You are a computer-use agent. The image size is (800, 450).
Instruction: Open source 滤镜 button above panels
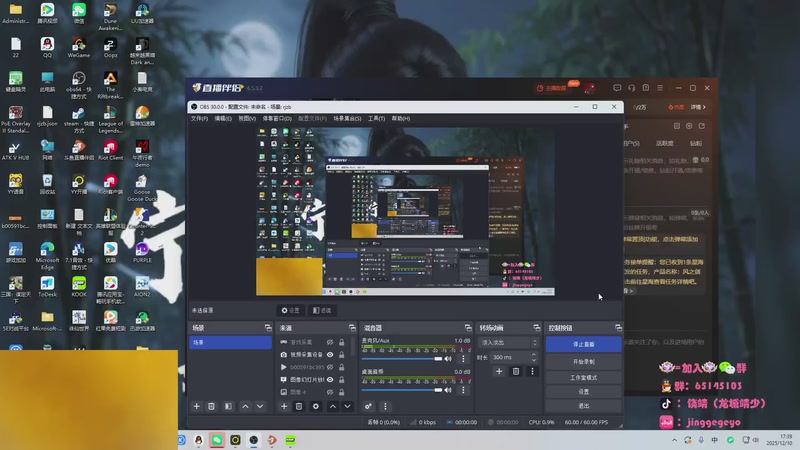322,310
